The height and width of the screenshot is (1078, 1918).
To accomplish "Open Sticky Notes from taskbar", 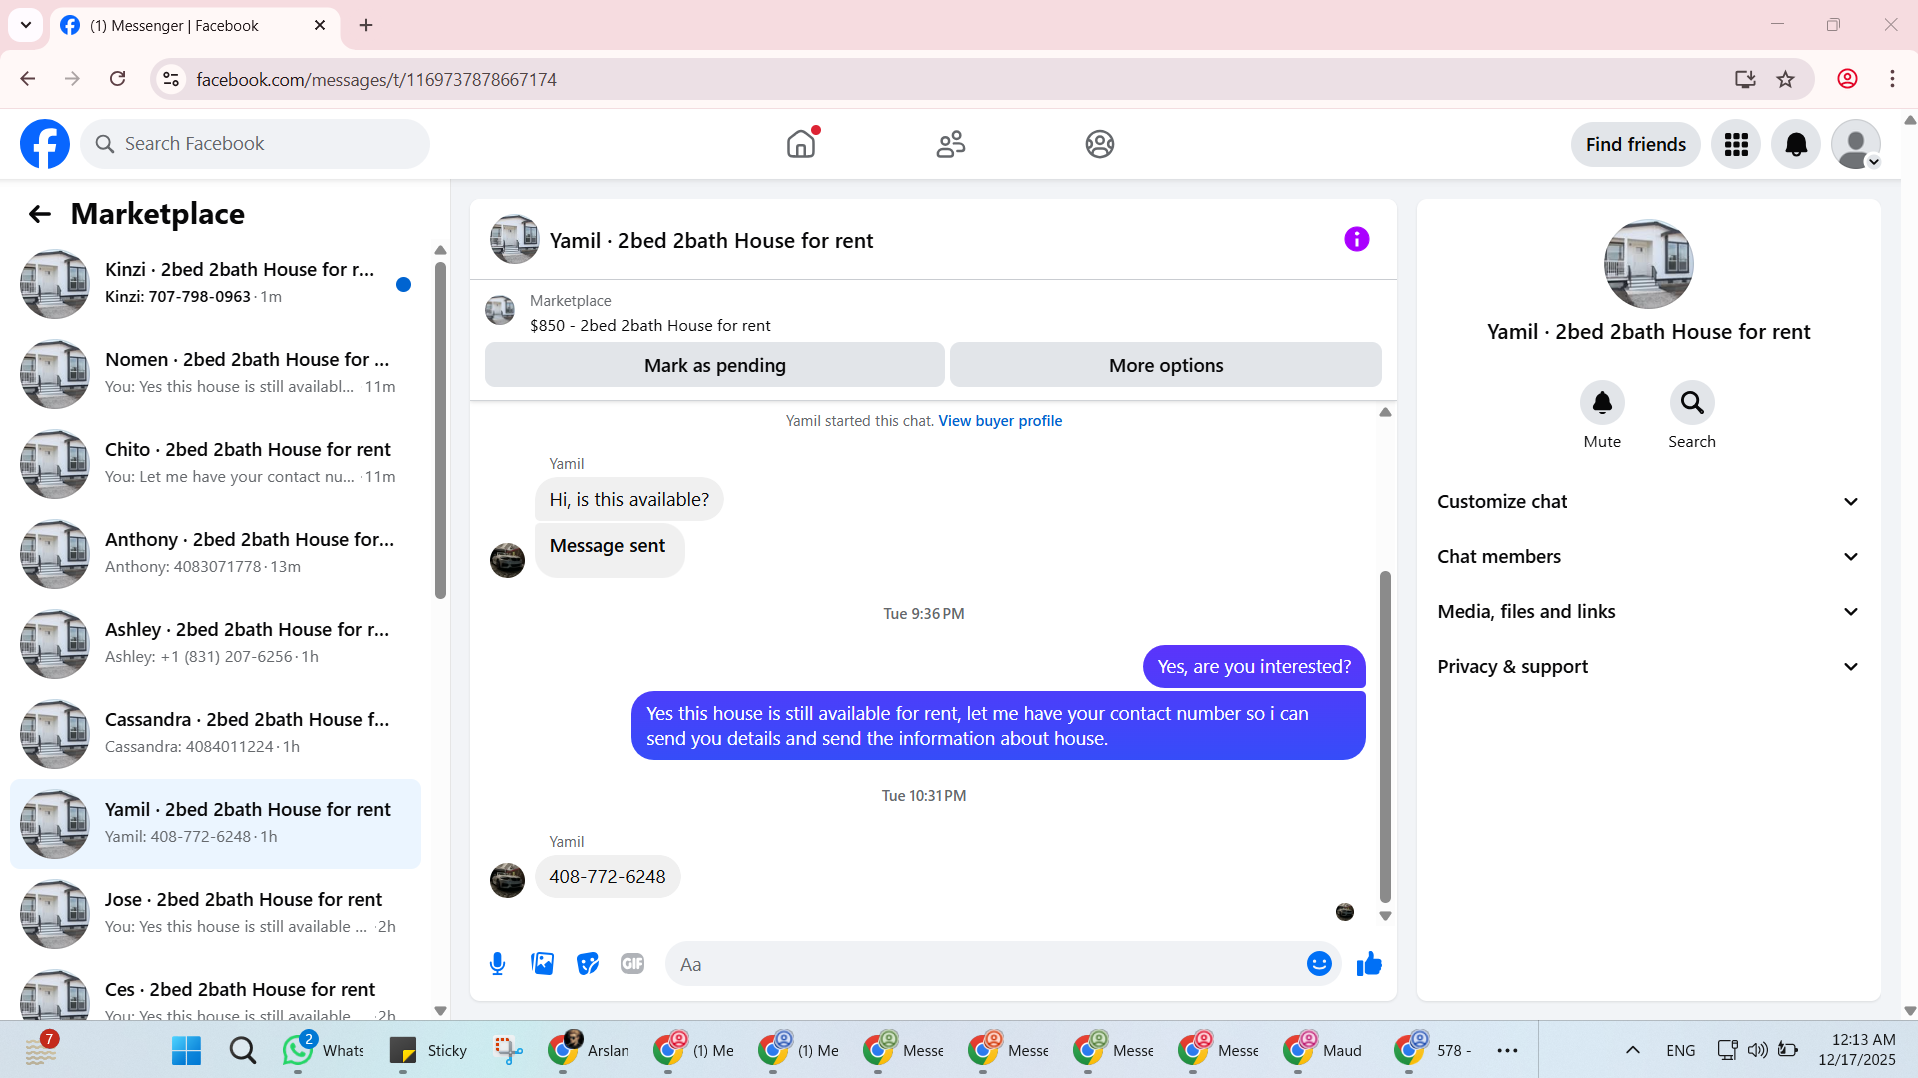I will 428,1050.
